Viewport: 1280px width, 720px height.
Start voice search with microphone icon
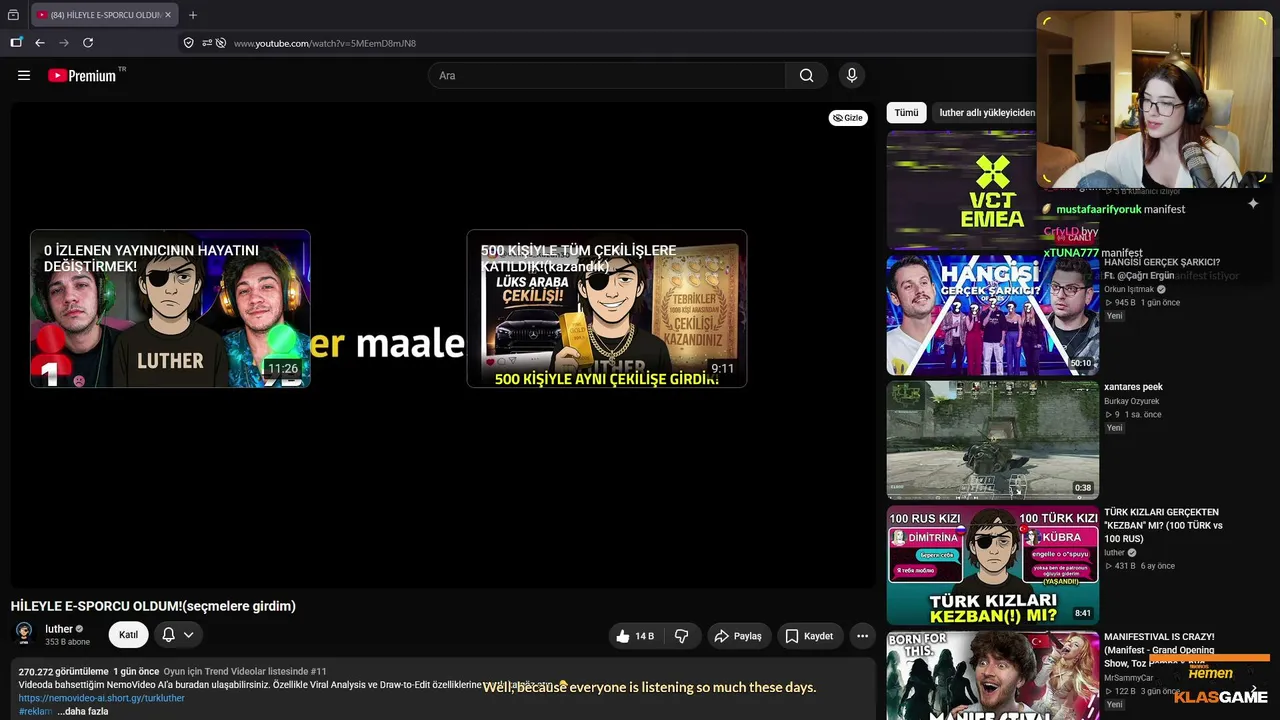point(852,75)
